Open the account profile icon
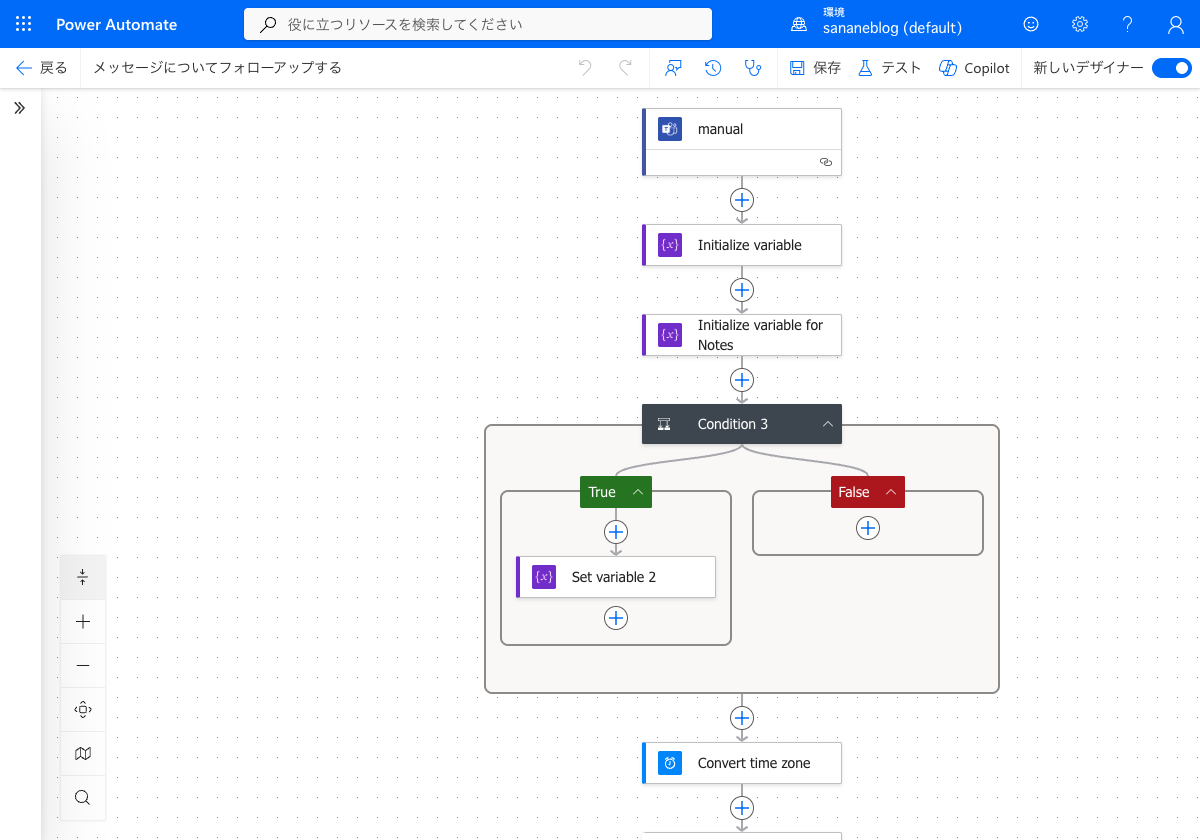Screen dimensions: 1200x840 [x=1176, y=24]
